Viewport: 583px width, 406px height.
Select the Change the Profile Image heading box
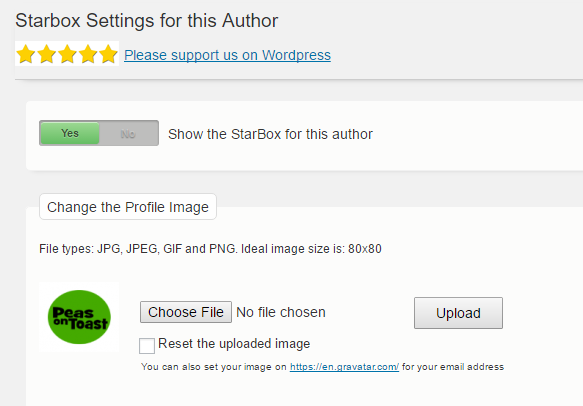[128, 207]
